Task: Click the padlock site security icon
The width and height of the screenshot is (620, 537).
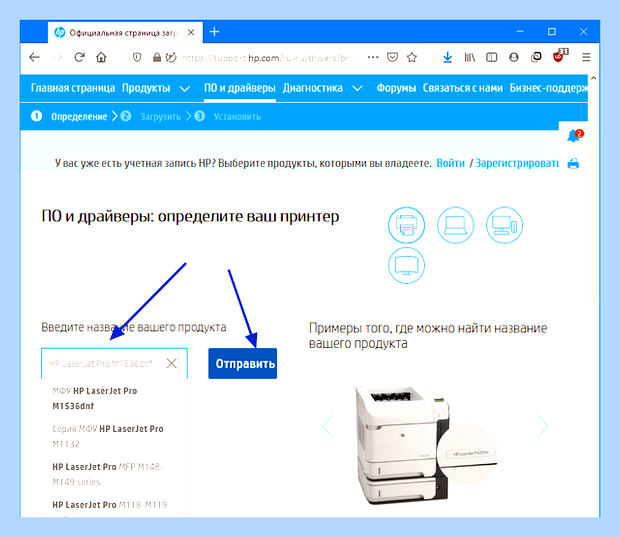Action: click(157, 58)
